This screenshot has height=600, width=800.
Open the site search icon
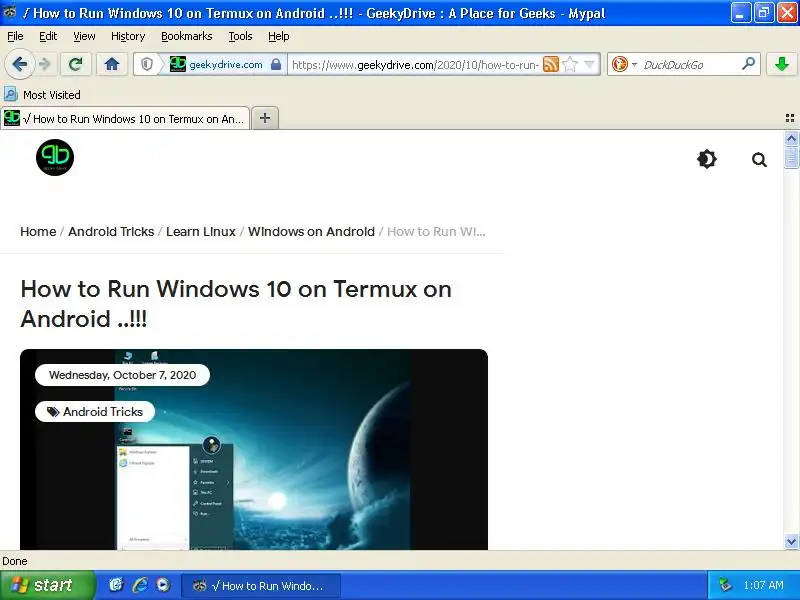point(759,160)
